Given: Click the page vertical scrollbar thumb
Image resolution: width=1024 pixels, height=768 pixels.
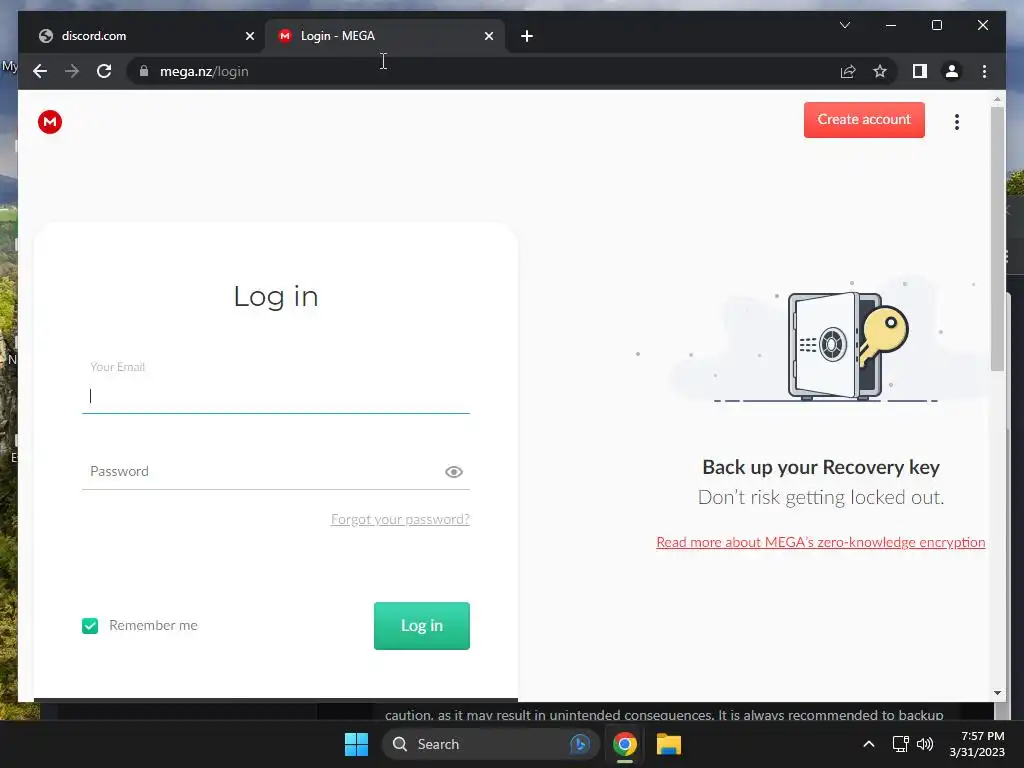Looking at the screenshot, I should (x=997, y=238).
